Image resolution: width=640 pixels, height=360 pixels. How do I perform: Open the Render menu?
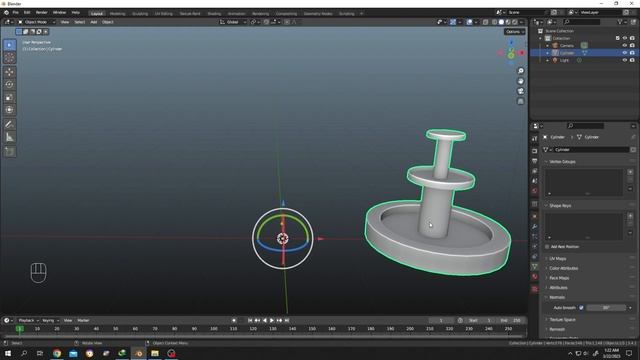(41, 13)
